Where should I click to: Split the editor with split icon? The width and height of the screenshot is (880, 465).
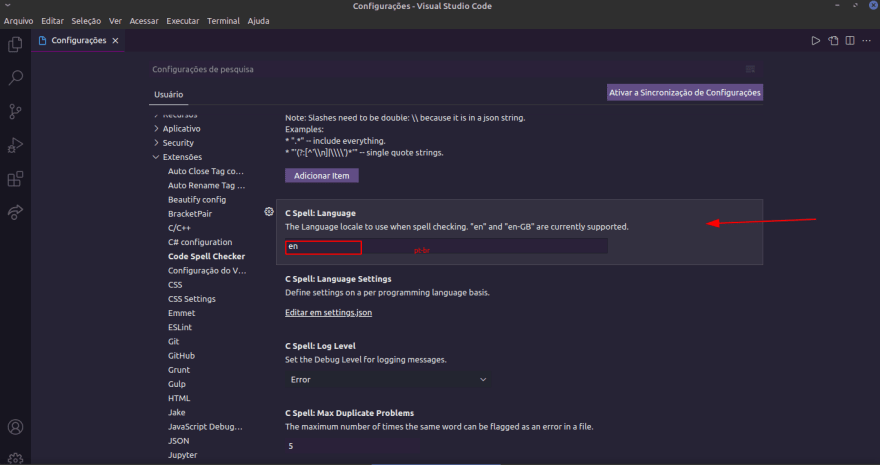(850, 40)
